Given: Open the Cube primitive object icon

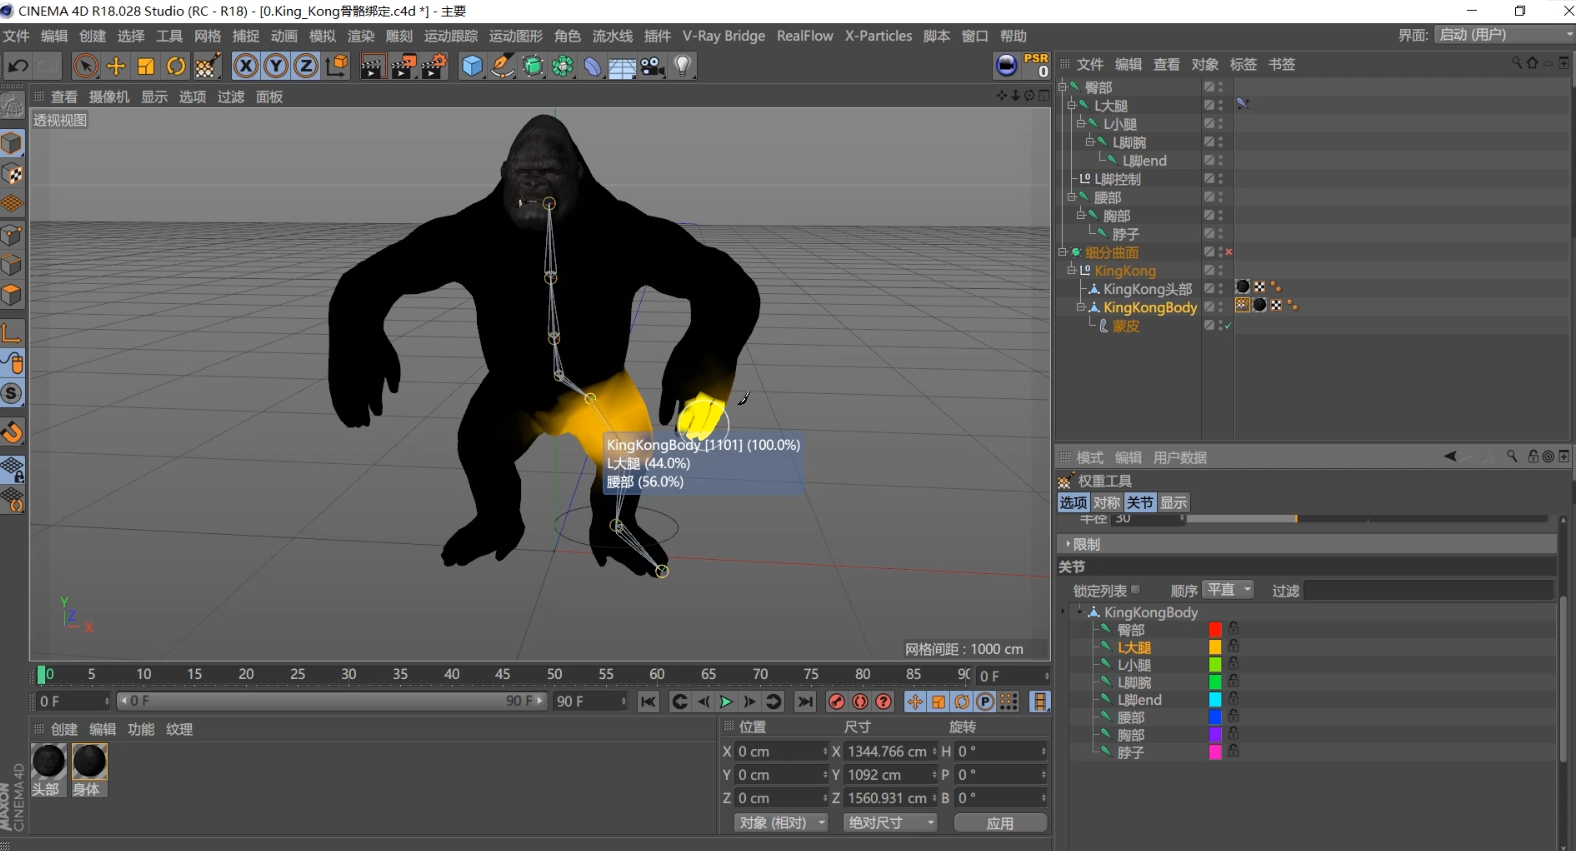Looking at the screenshot, I should pos(472,66).
